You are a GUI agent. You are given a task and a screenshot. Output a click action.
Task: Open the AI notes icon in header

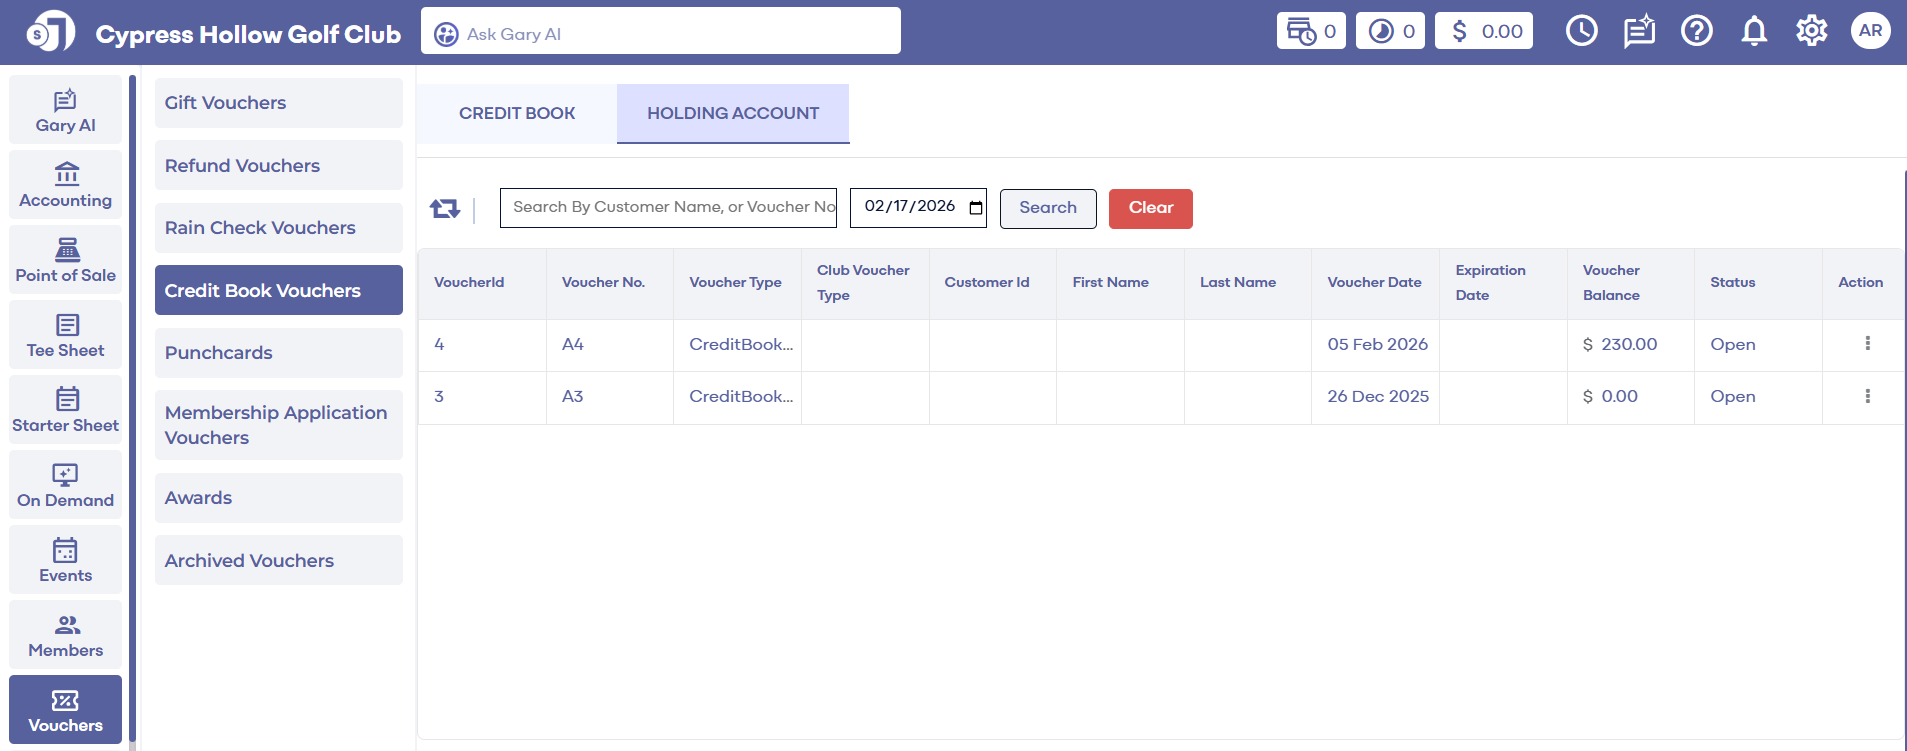pos(1639,31)
